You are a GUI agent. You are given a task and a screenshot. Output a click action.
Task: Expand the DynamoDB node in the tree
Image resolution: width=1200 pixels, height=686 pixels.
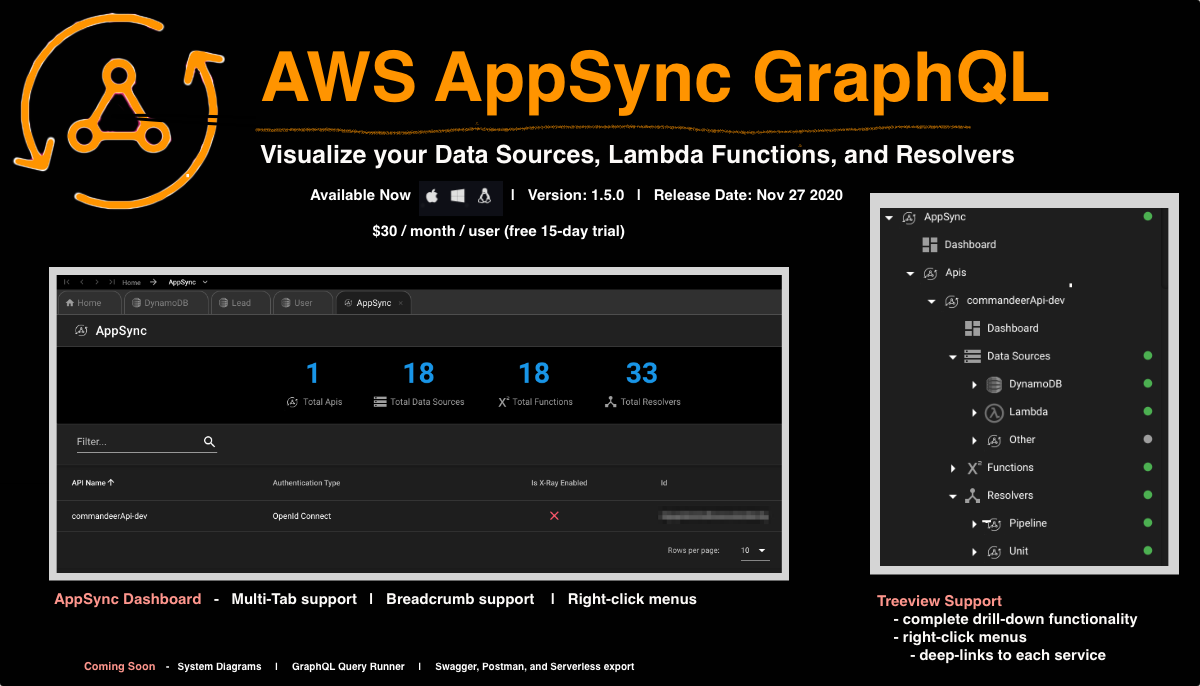click(x=974, y=384)
